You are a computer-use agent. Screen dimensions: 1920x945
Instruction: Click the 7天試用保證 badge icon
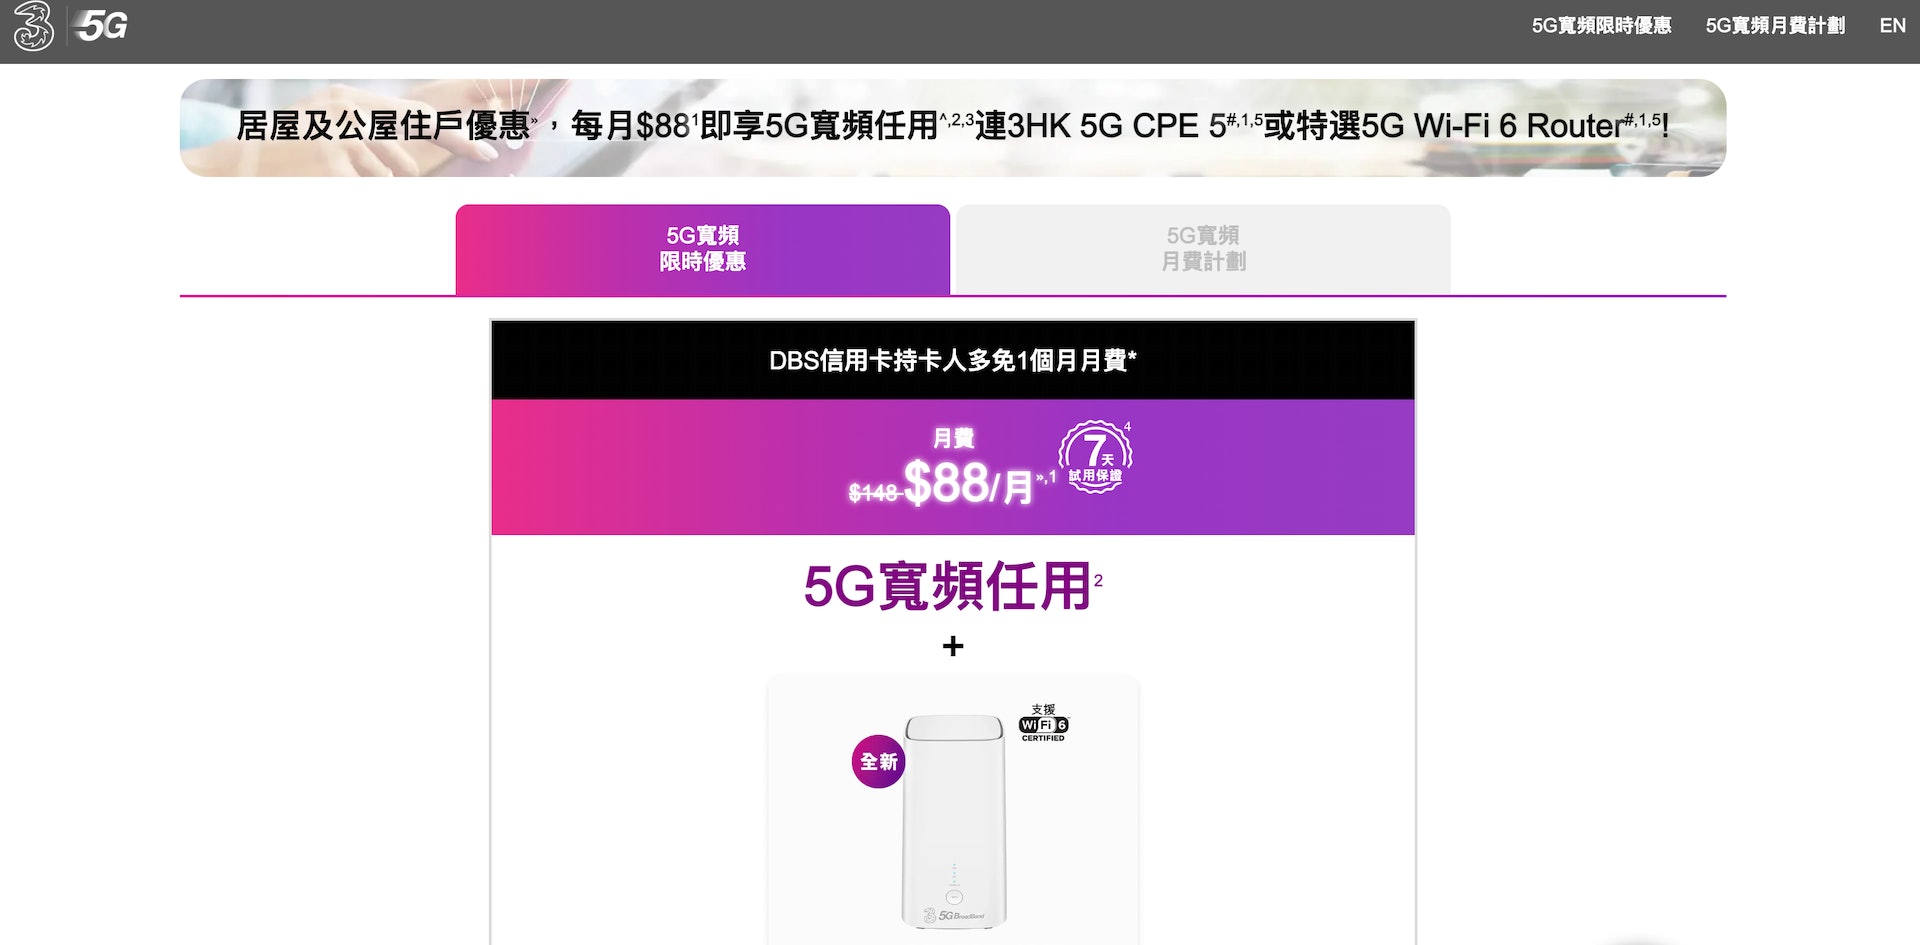point(1095,458)
